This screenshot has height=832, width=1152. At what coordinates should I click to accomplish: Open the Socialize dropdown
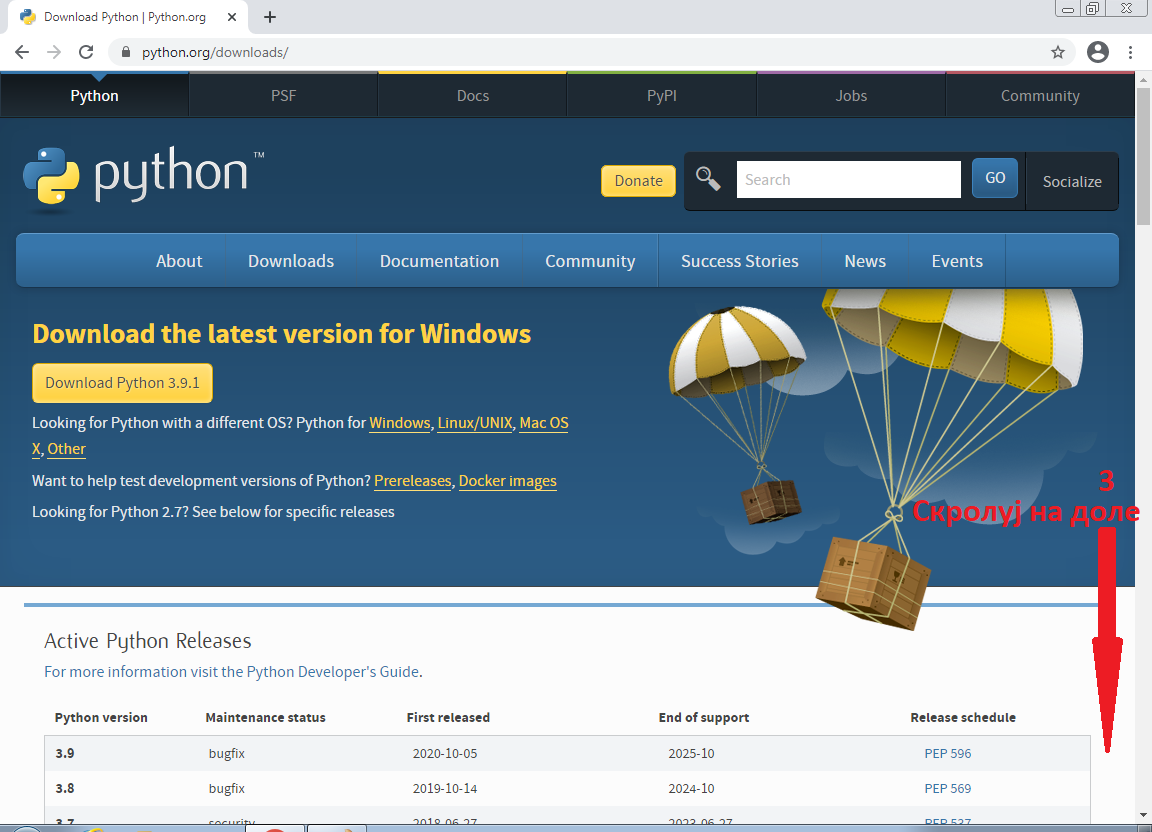(1071, 181)
